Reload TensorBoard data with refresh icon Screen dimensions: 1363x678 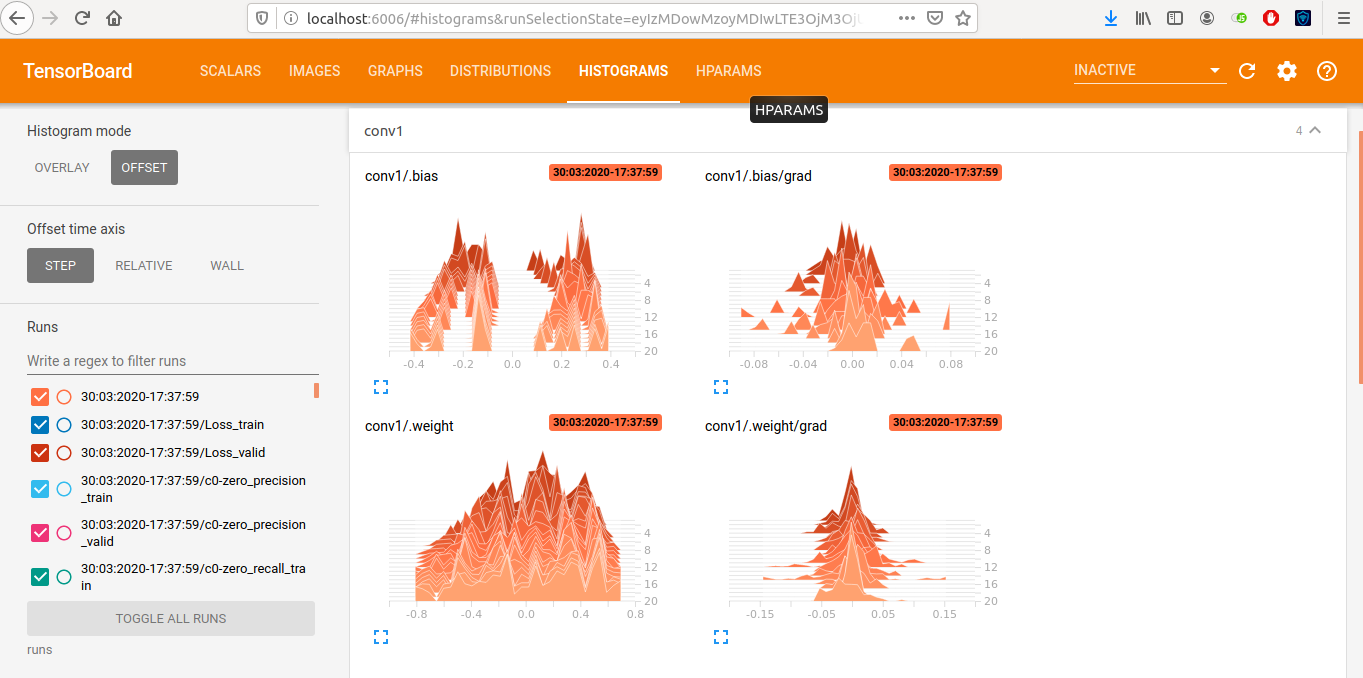[1247, 71]
